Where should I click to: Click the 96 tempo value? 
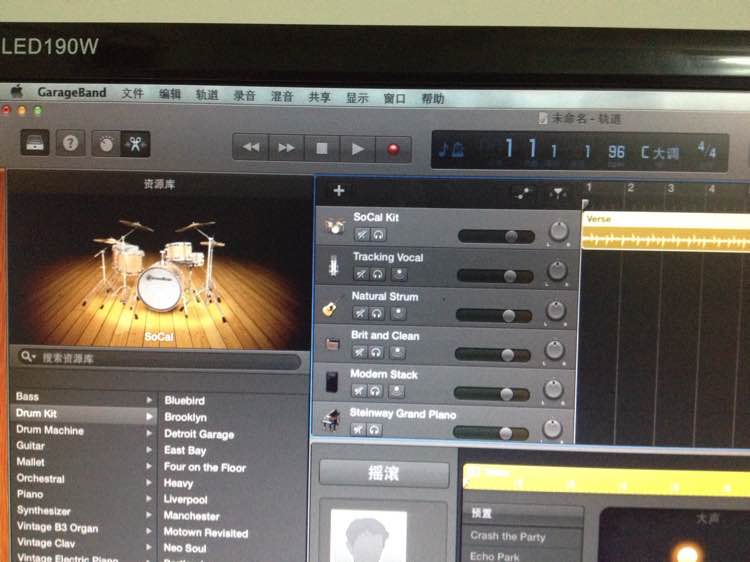point(616,152)
